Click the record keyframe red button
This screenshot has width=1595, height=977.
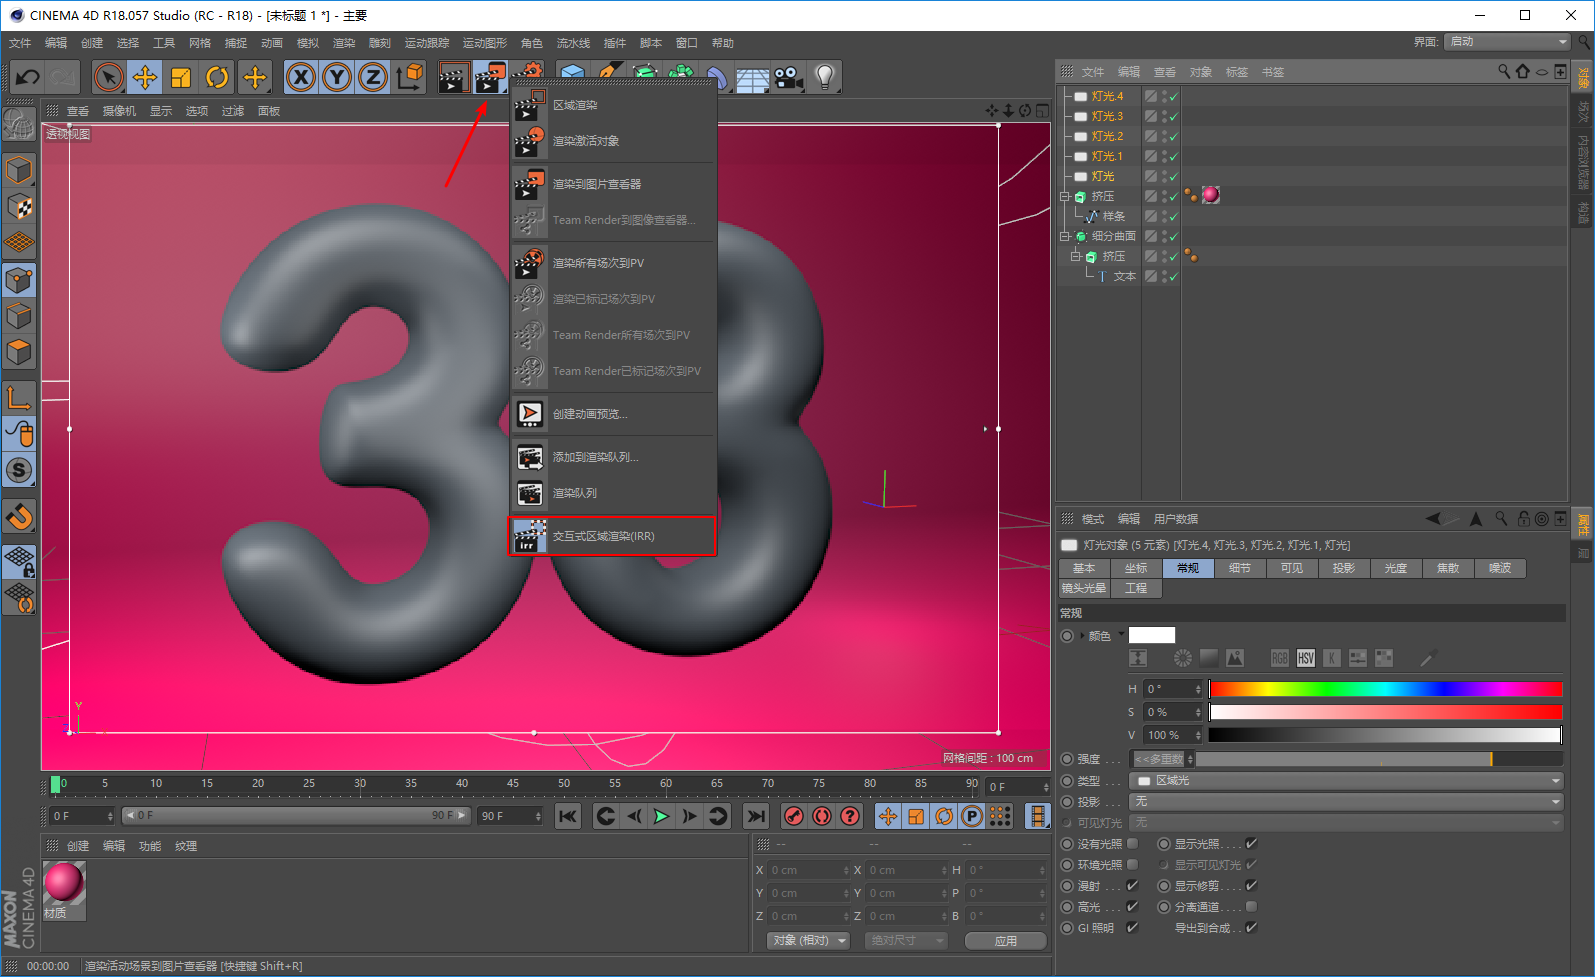(x=793, y=816)
